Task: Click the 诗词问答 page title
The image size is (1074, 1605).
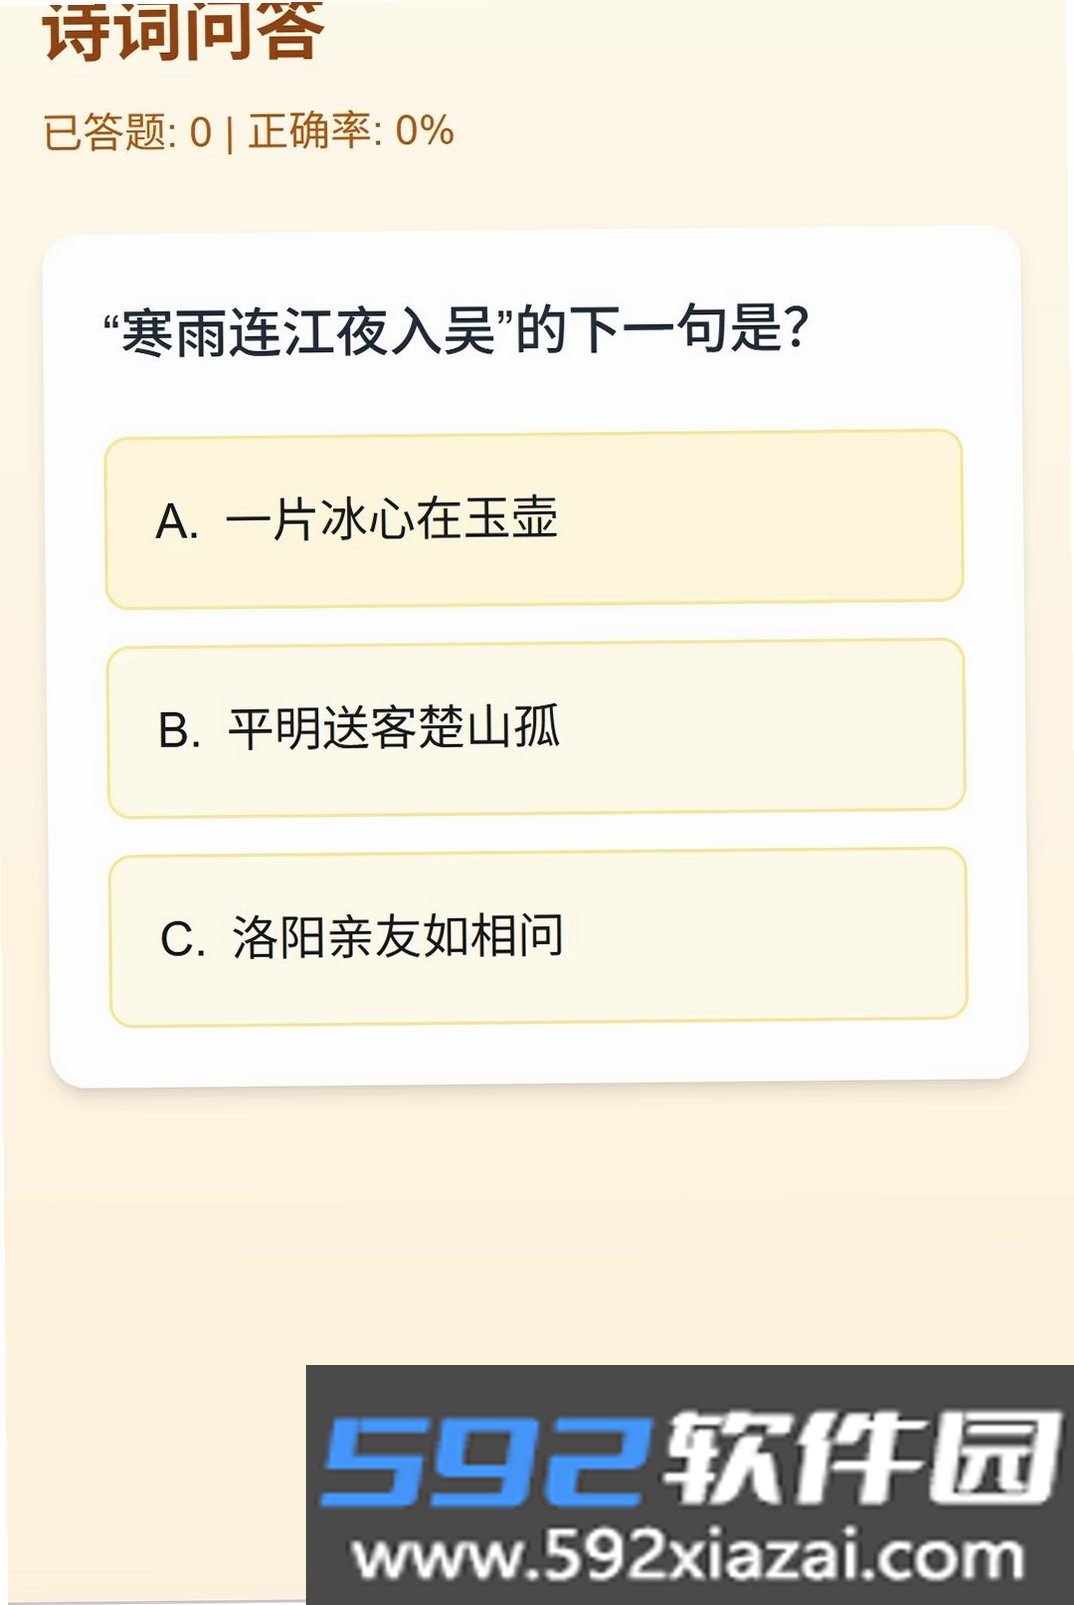Action: point(183,32)
